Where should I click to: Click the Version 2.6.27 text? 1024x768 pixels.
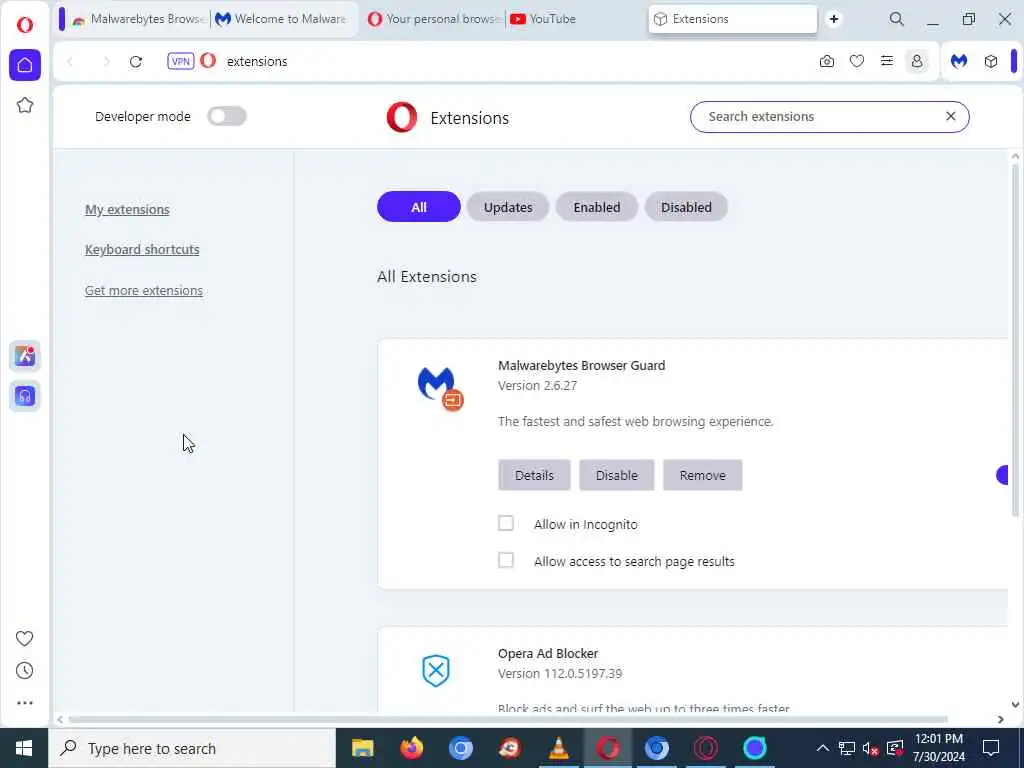click(537, 386)
